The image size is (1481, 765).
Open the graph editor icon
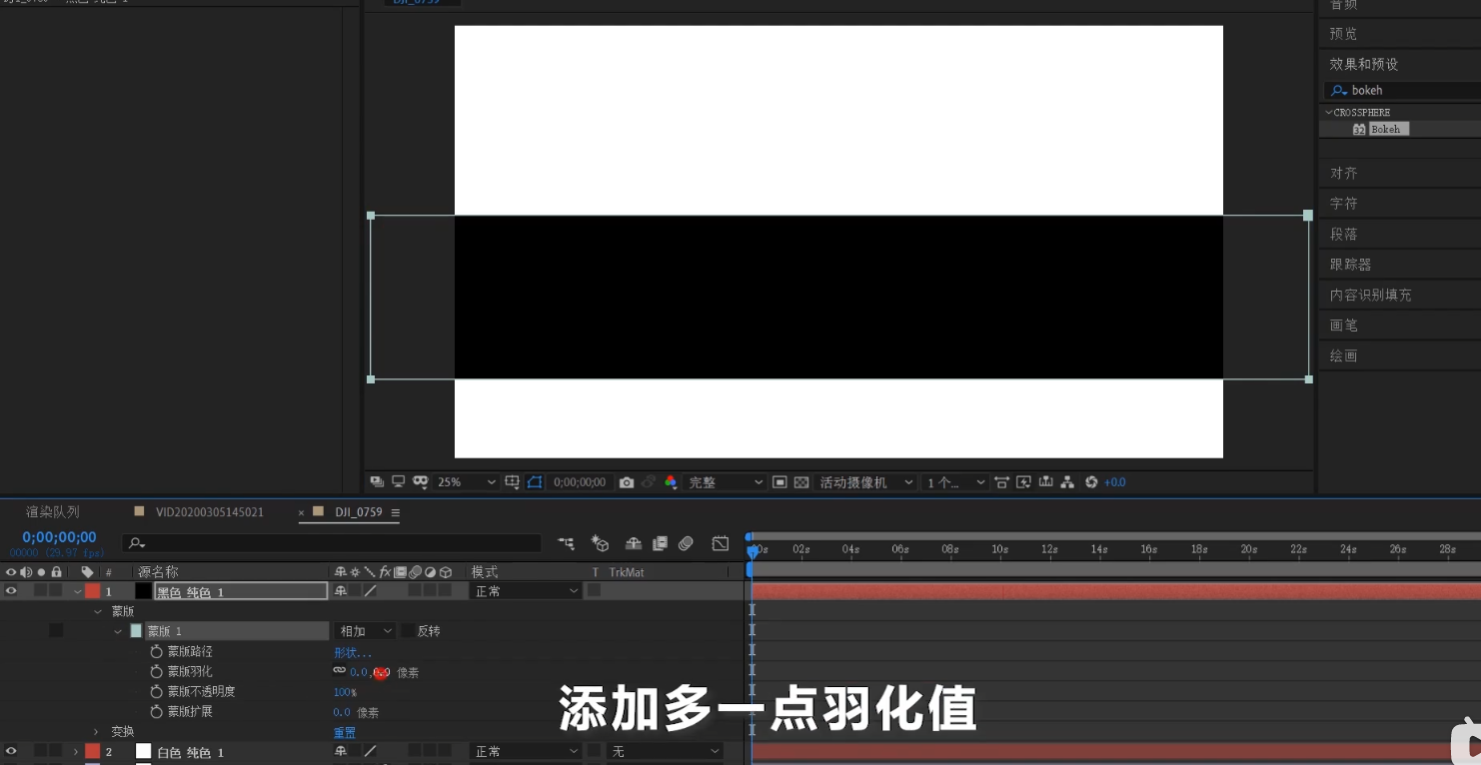[x=720, y=543]
